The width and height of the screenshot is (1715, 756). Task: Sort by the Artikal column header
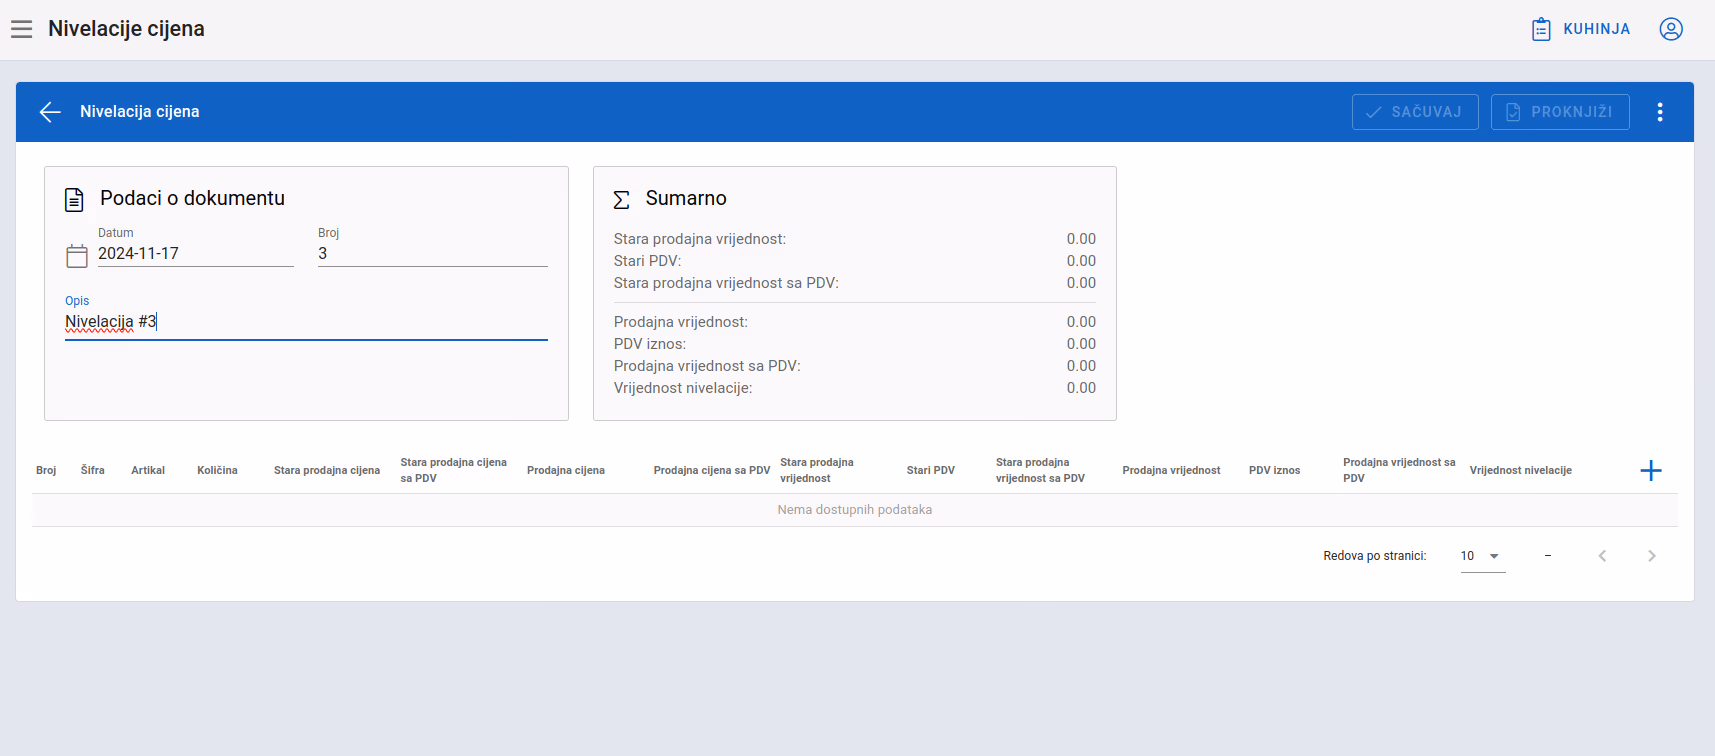tap(148, 470)
